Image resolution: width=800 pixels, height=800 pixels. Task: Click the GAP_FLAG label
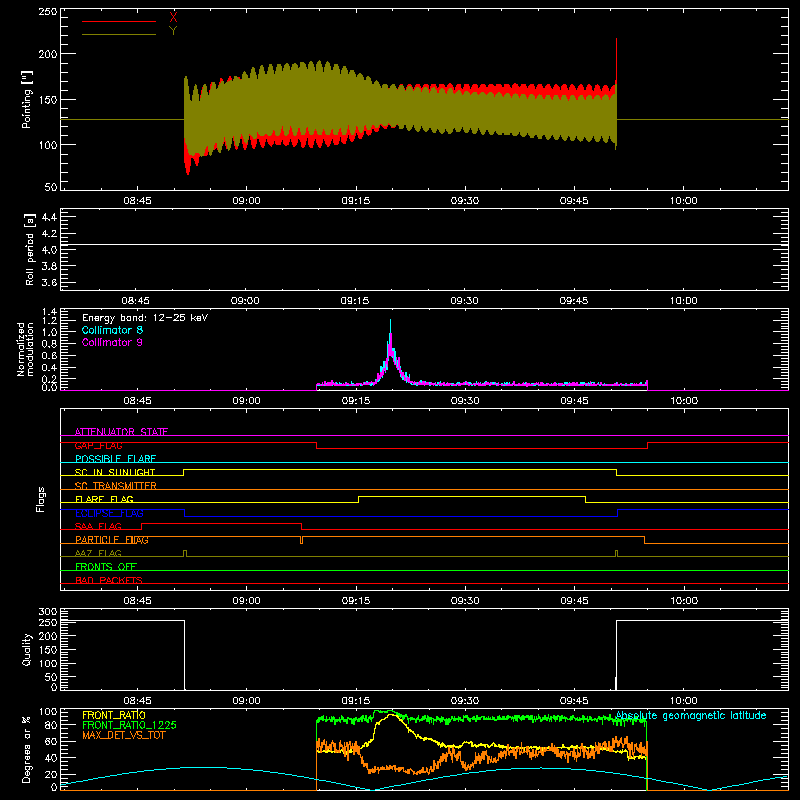coord(98,445)
